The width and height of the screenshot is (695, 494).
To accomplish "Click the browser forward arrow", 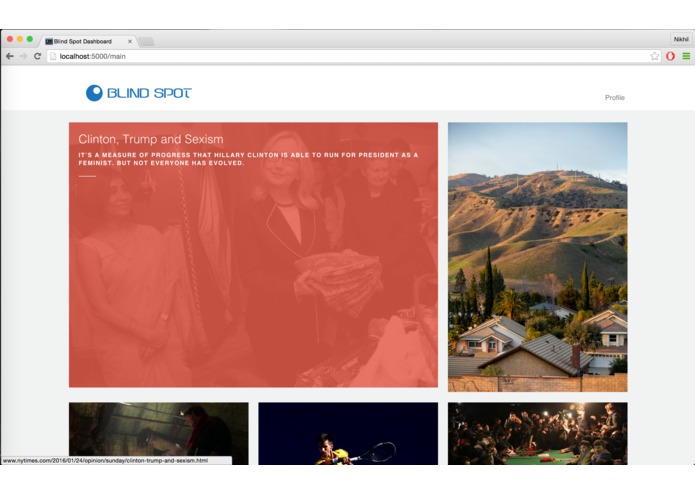I will (x=23, y=56).
